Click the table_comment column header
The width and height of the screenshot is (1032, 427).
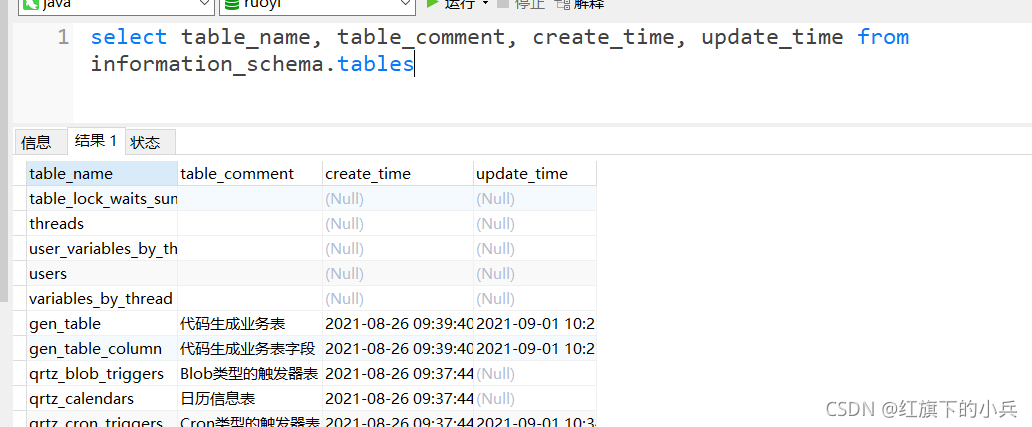point(250,174)
